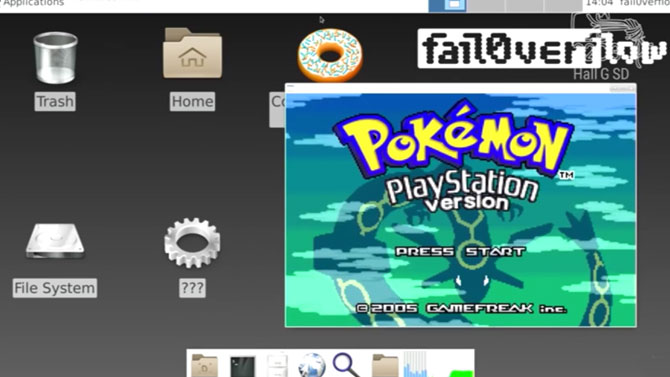Viewport: 670px width, 377px height.
Task: Launch the terminal from the bottom dock
Action: (243, 366)
